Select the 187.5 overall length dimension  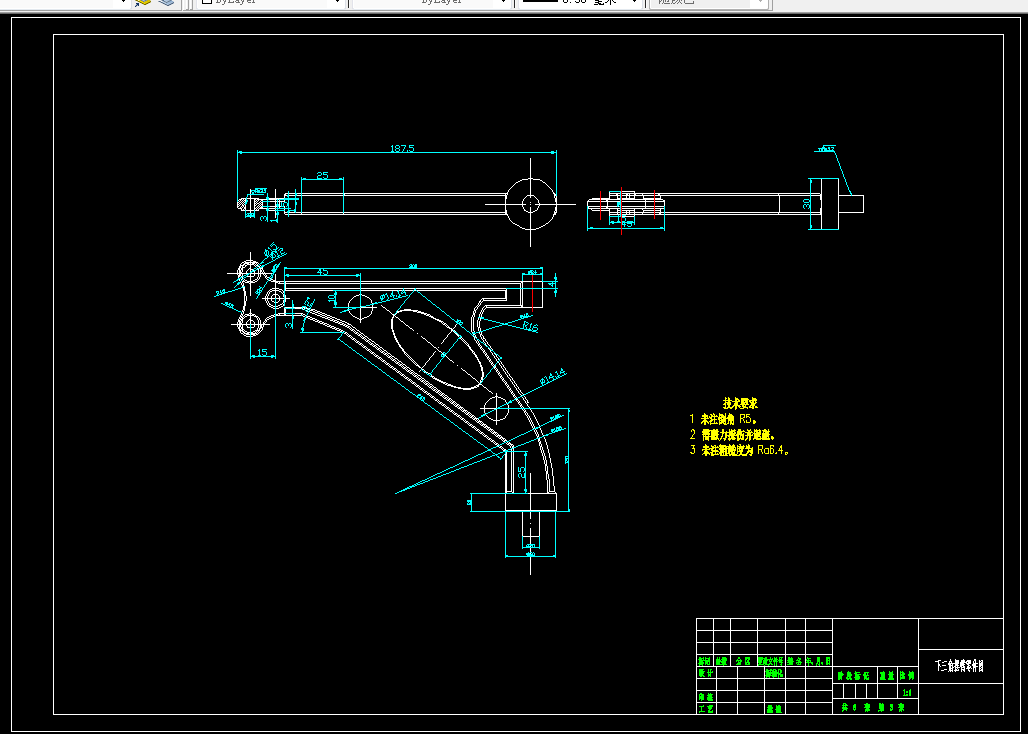pos(402,148)
